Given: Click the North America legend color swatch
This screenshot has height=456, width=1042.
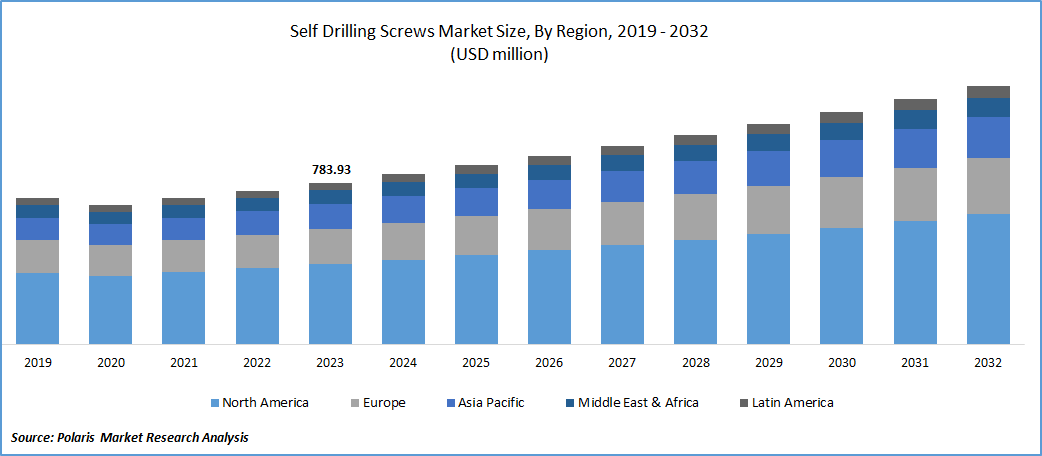Looking at the screenshot, I should tap(214, 403).
